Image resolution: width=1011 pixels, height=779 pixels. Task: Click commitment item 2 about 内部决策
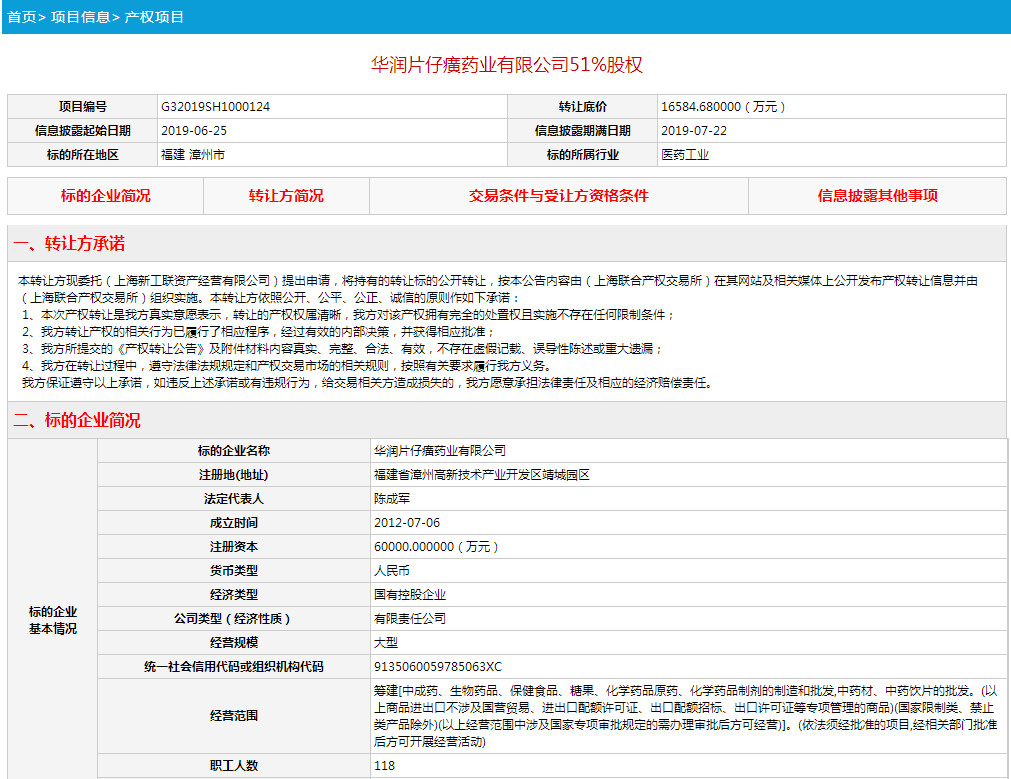pyautogui.click(x=258, y=331)
